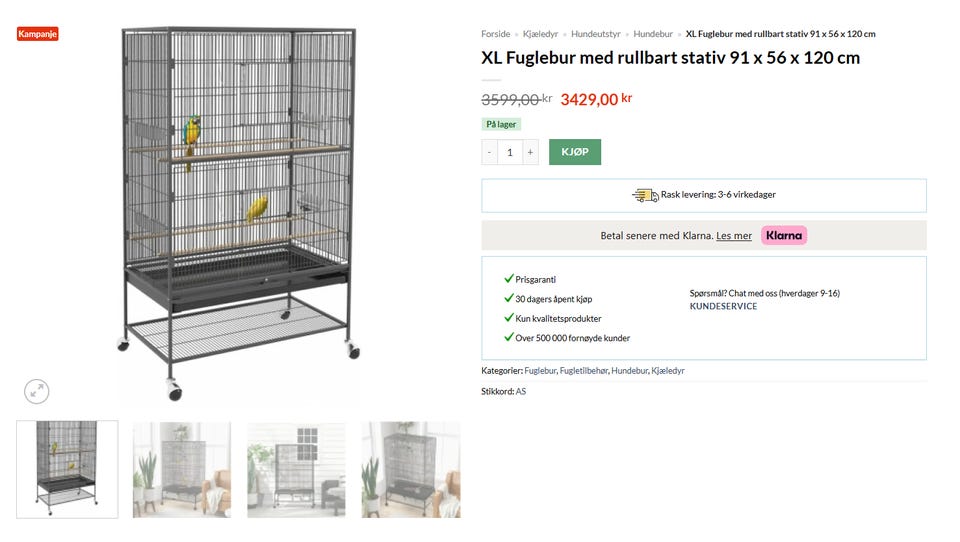Go to Forside breadcrumb
Image resolution: width=960 pixels, height=542 pixels.
coord(495,34)
